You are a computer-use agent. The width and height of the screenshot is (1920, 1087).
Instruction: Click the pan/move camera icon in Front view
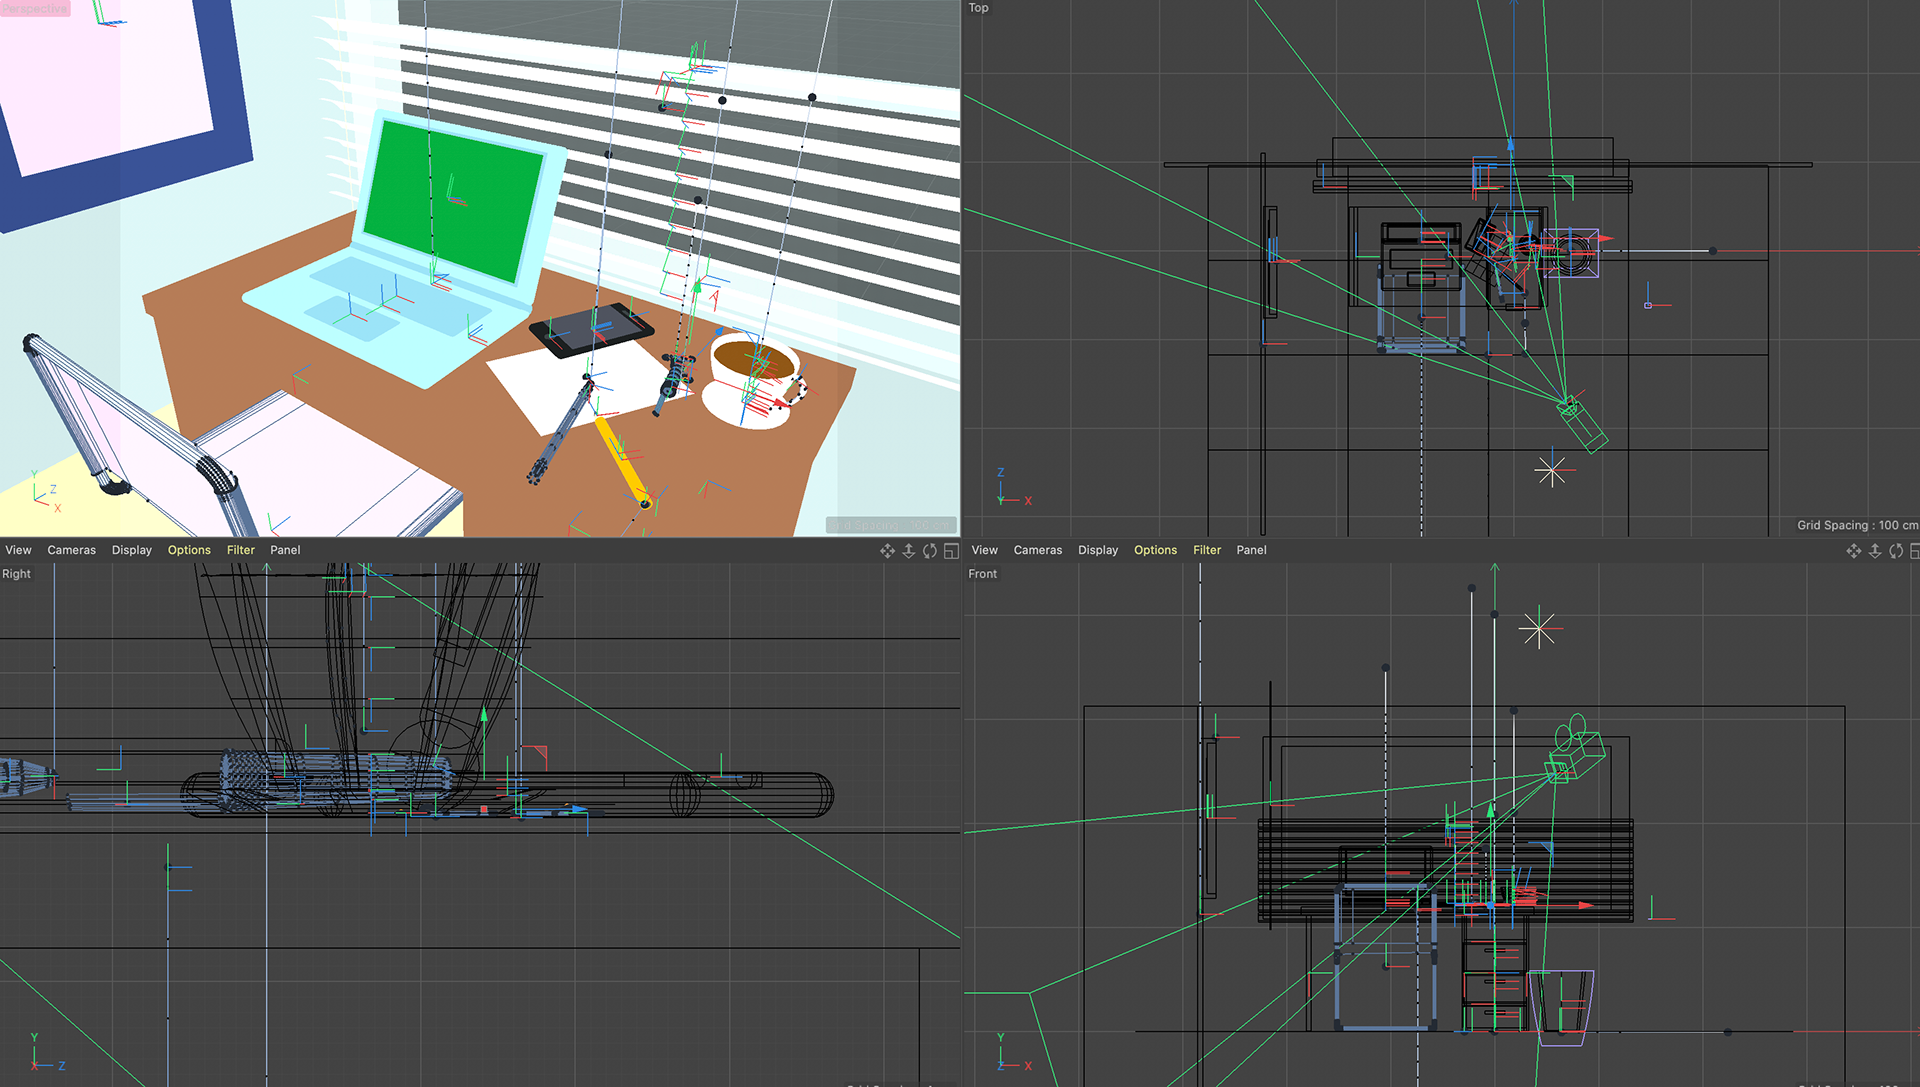pyautogui.click(x=1853, y=551)
